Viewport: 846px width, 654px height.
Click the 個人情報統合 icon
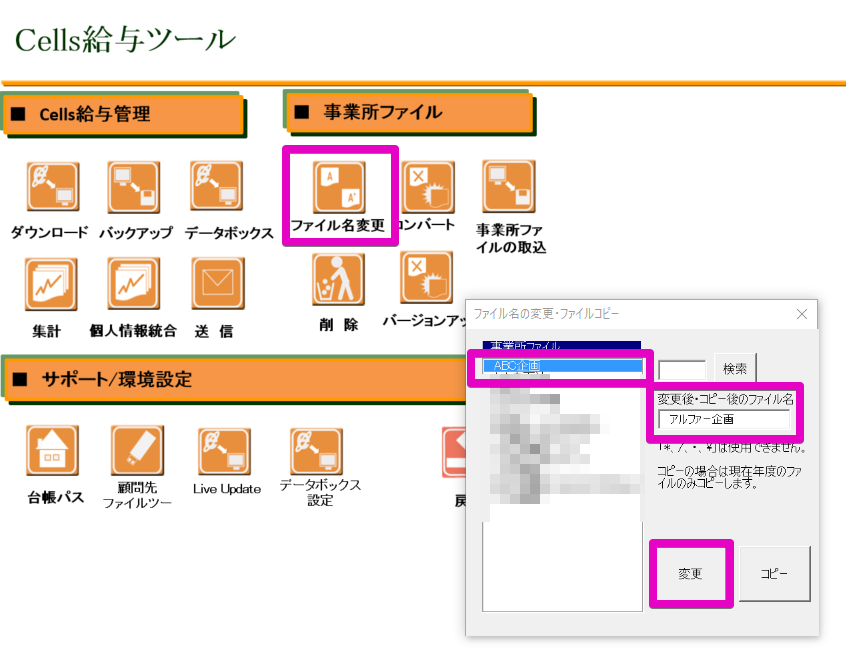(133, 283)
